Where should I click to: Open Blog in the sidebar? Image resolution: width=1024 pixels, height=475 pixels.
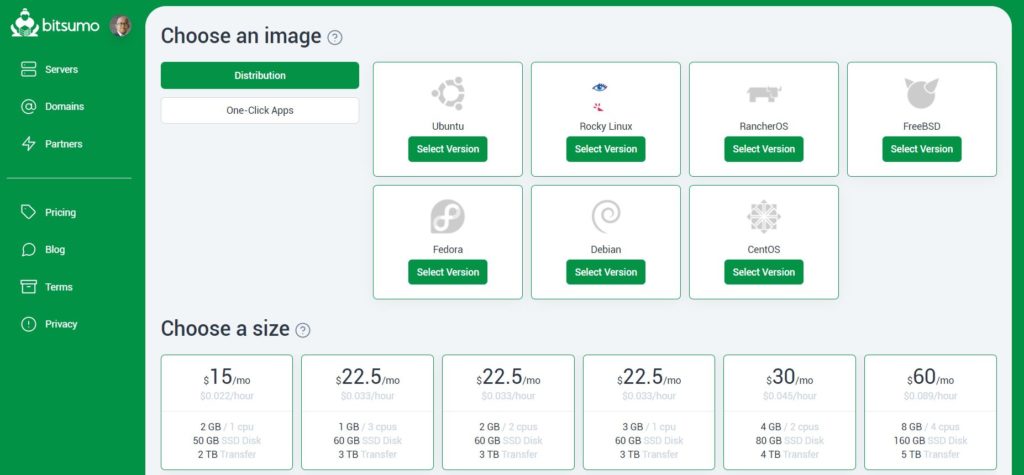coord(55,250)
